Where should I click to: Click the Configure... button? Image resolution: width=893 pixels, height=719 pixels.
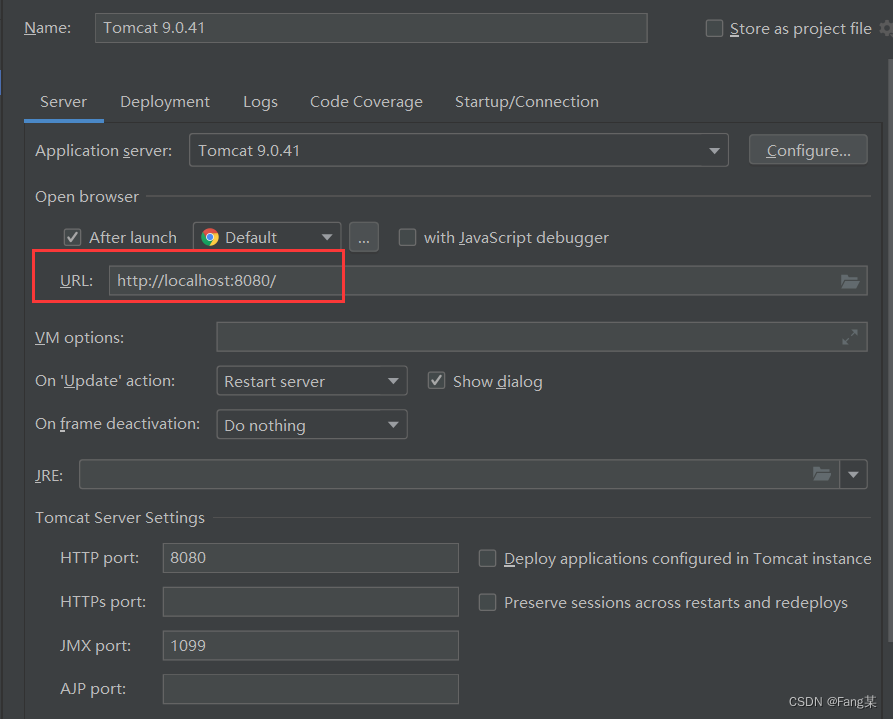click(x=808, y=150)
